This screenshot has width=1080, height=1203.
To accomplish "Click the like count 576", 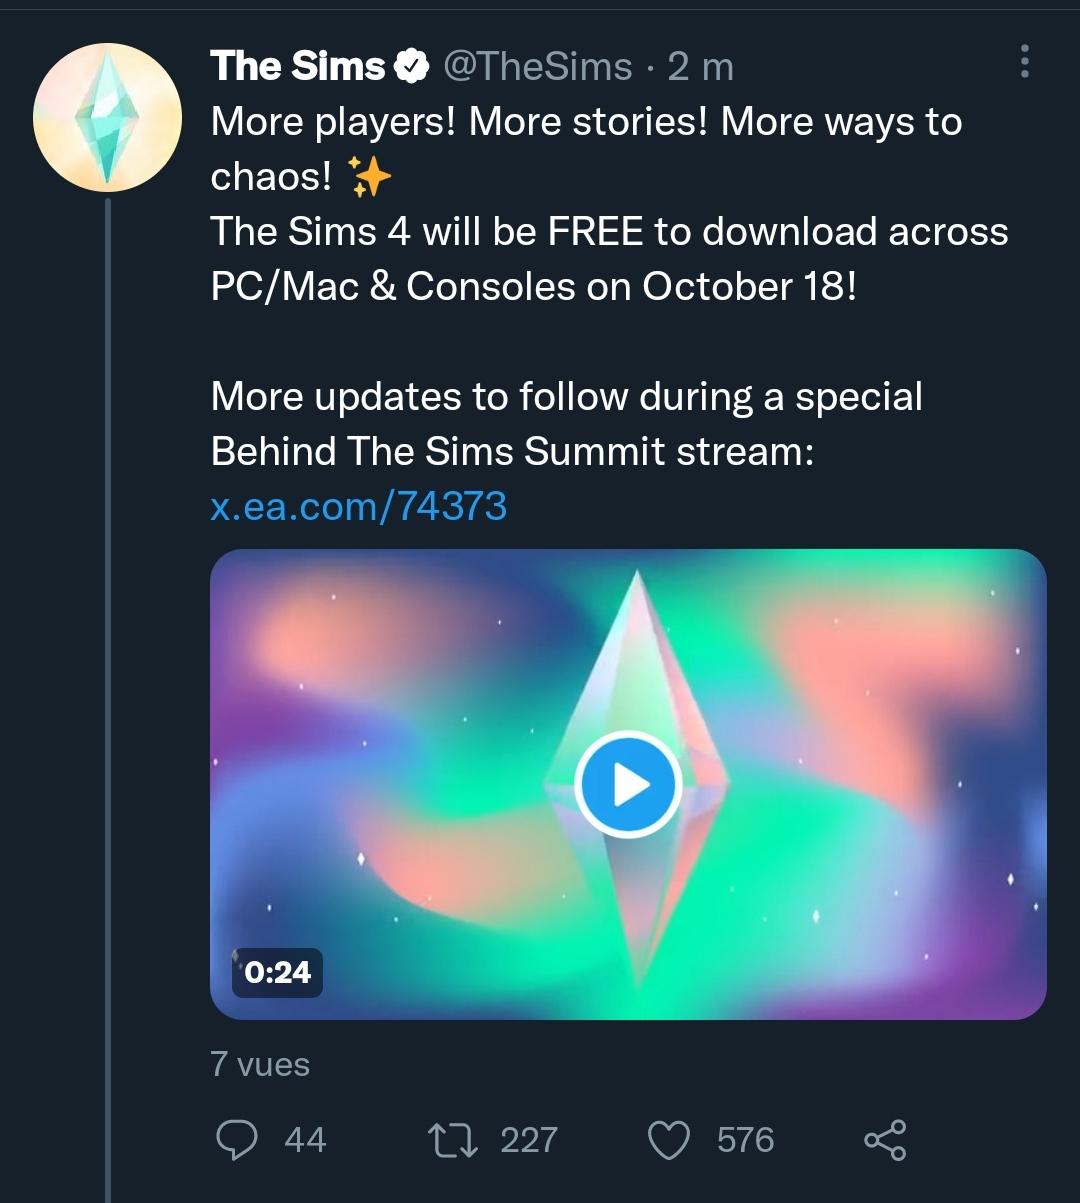I will coord(746,1140).
